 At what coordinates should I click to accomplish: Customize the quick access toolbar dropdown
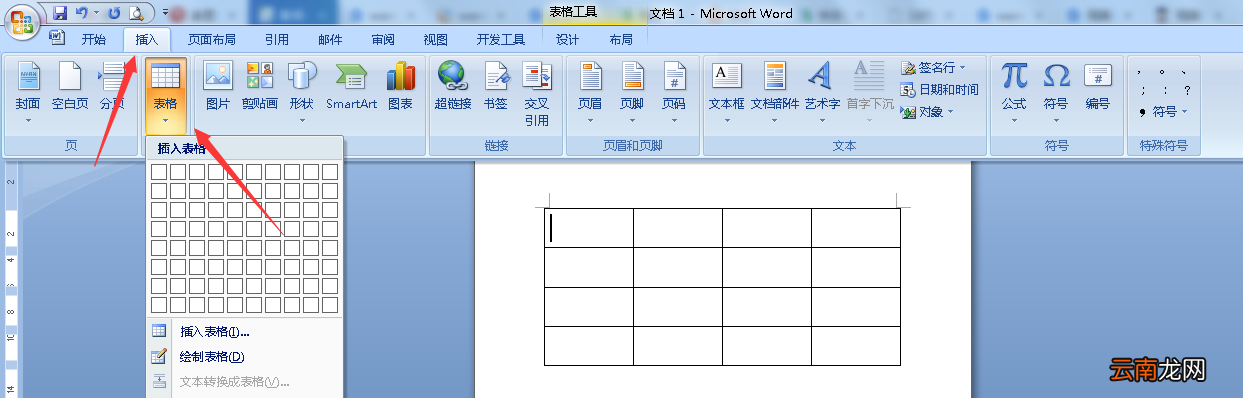click(x=164, y=13)
